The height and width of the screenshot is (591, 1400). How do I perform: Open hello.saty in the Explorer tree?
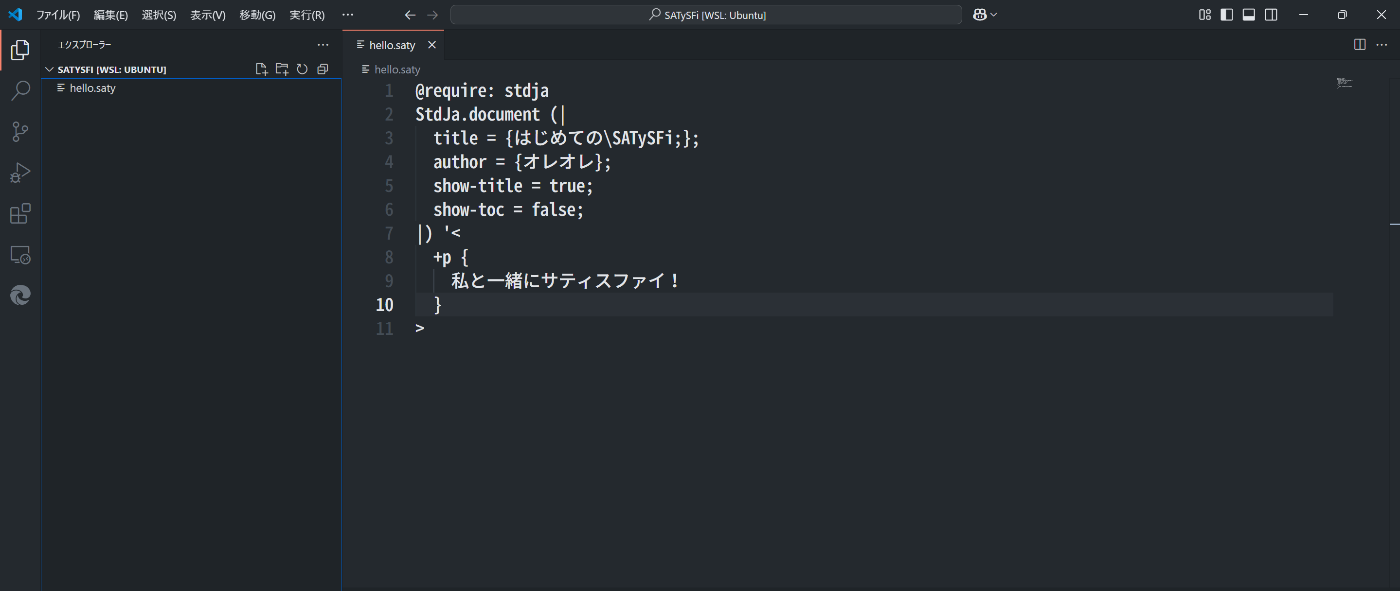(191, 88)
